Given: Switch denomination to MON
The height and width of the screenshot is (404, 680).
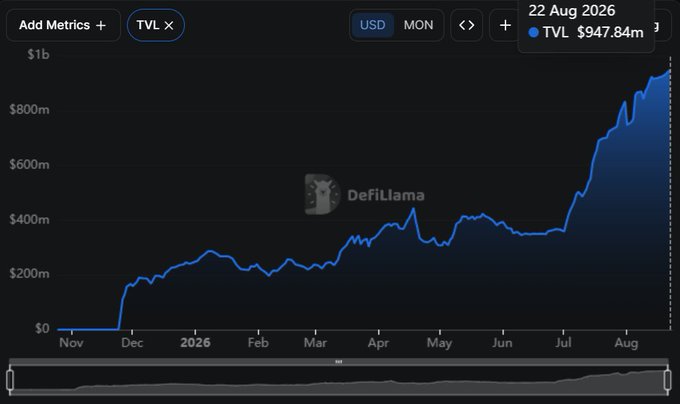Looking at the screenshot, I should [418, 25].
